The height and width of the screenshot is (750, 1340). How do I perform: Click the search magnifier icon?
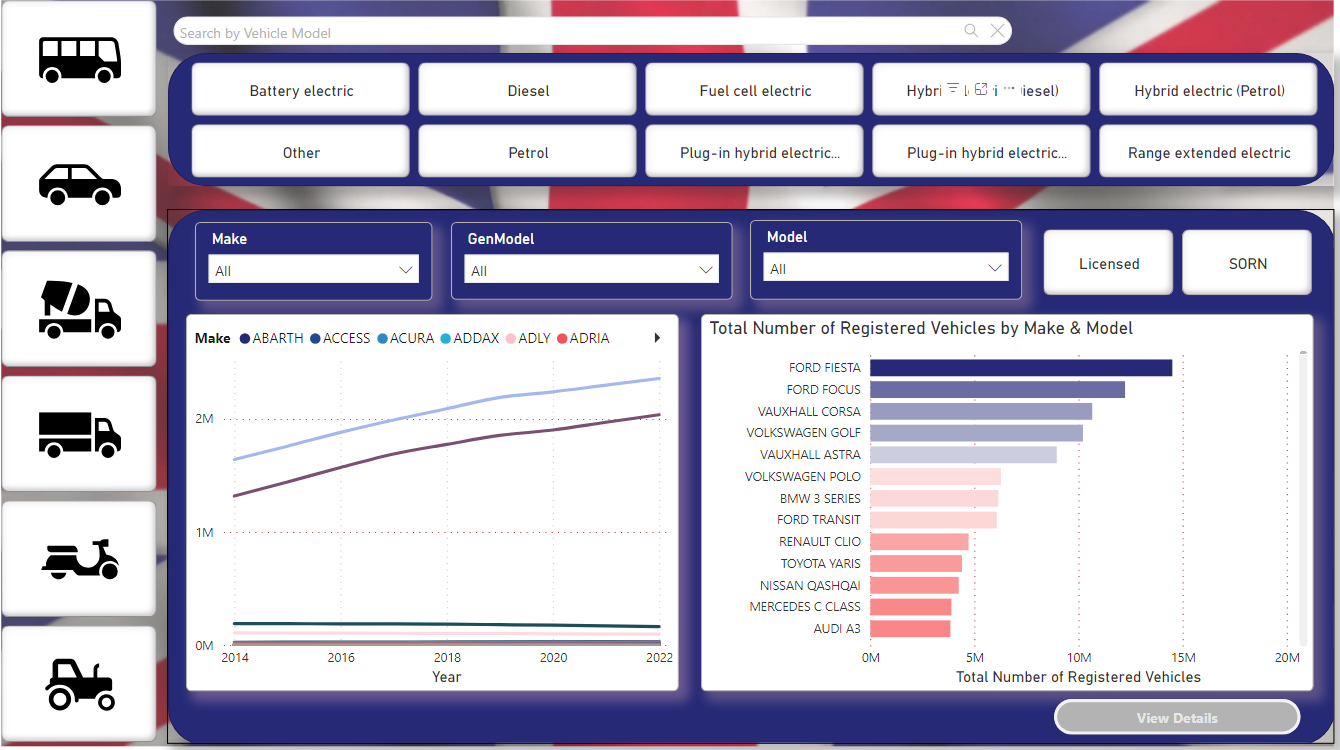(x=971, y=31)
